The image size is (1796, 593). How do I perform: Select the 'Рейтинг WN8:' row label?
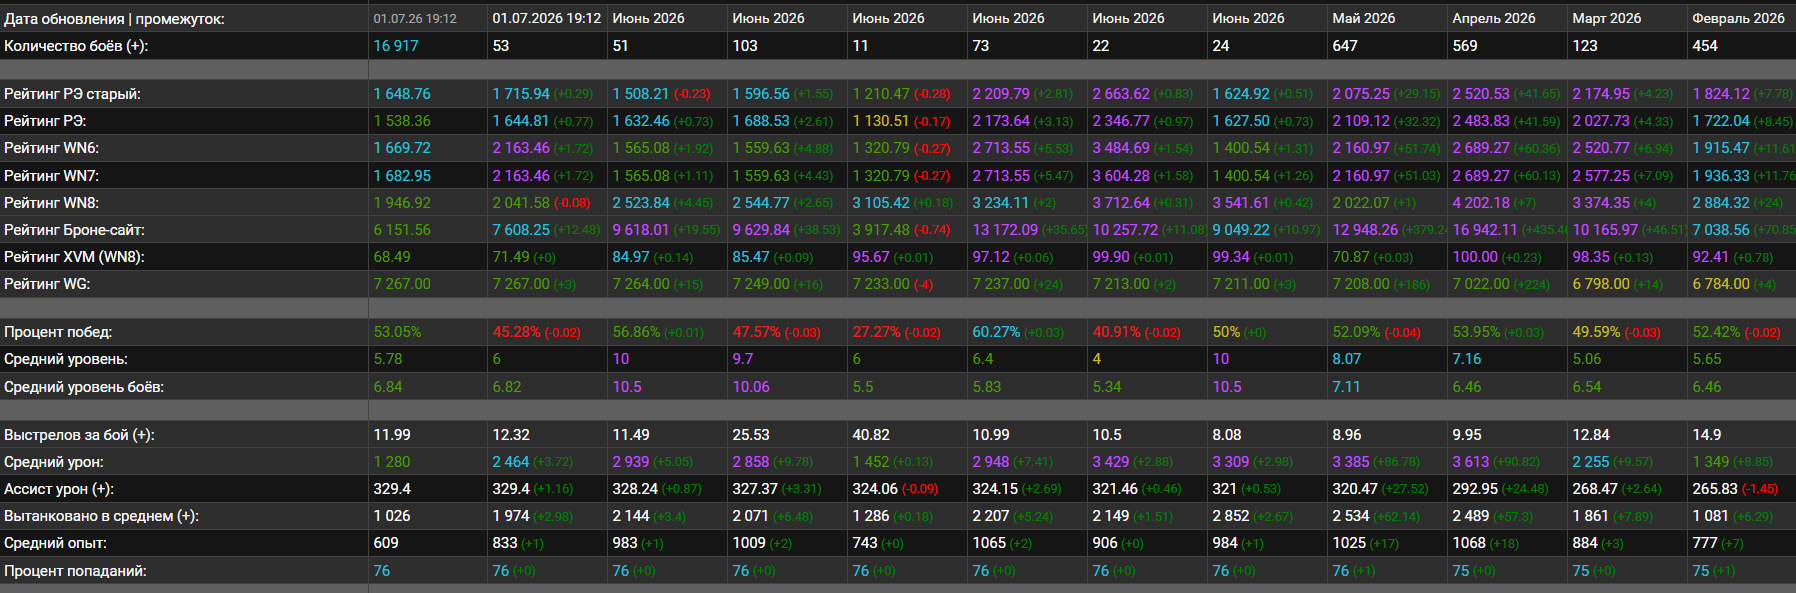pos(51,202)
